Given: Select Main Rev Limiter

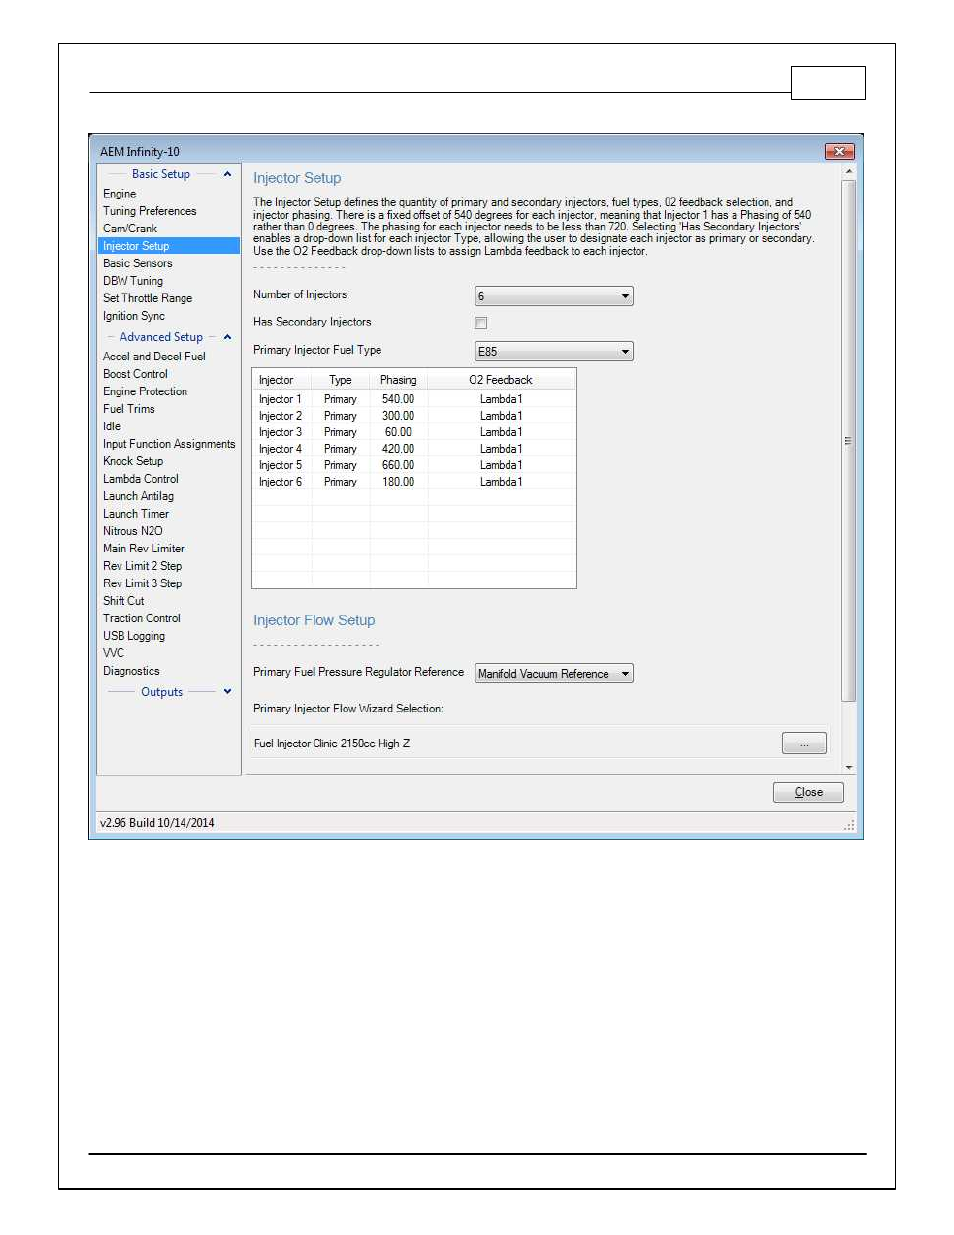Looking at the screenshot, I should click(144, 548).
